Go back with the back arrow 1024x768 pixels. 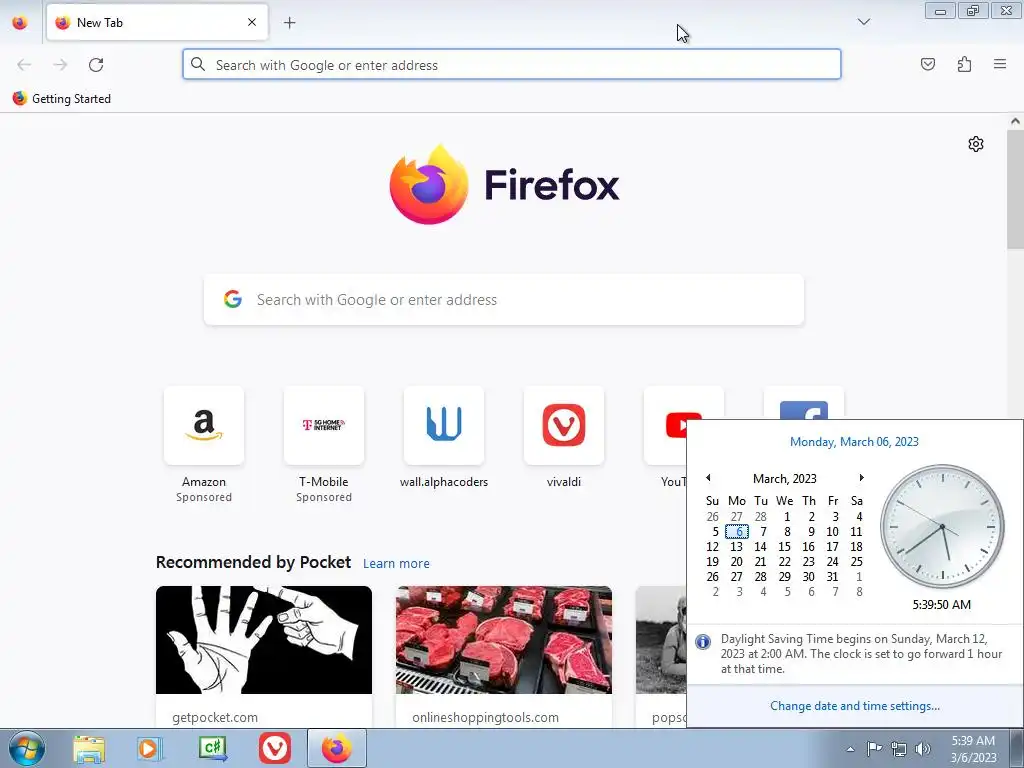pos(24,65)
